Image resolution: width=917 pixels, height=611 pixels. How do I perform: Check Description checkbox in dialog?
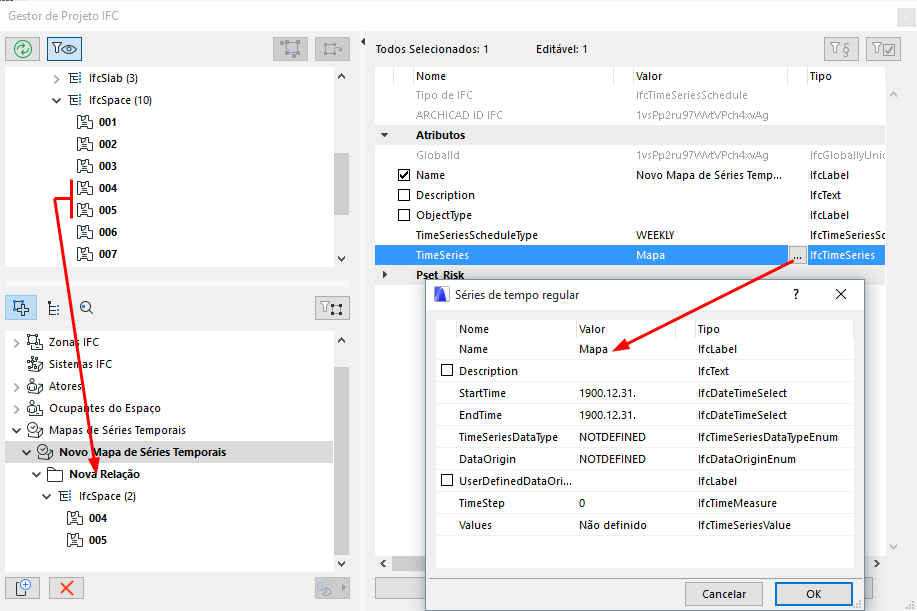click(x=447, y=371)
